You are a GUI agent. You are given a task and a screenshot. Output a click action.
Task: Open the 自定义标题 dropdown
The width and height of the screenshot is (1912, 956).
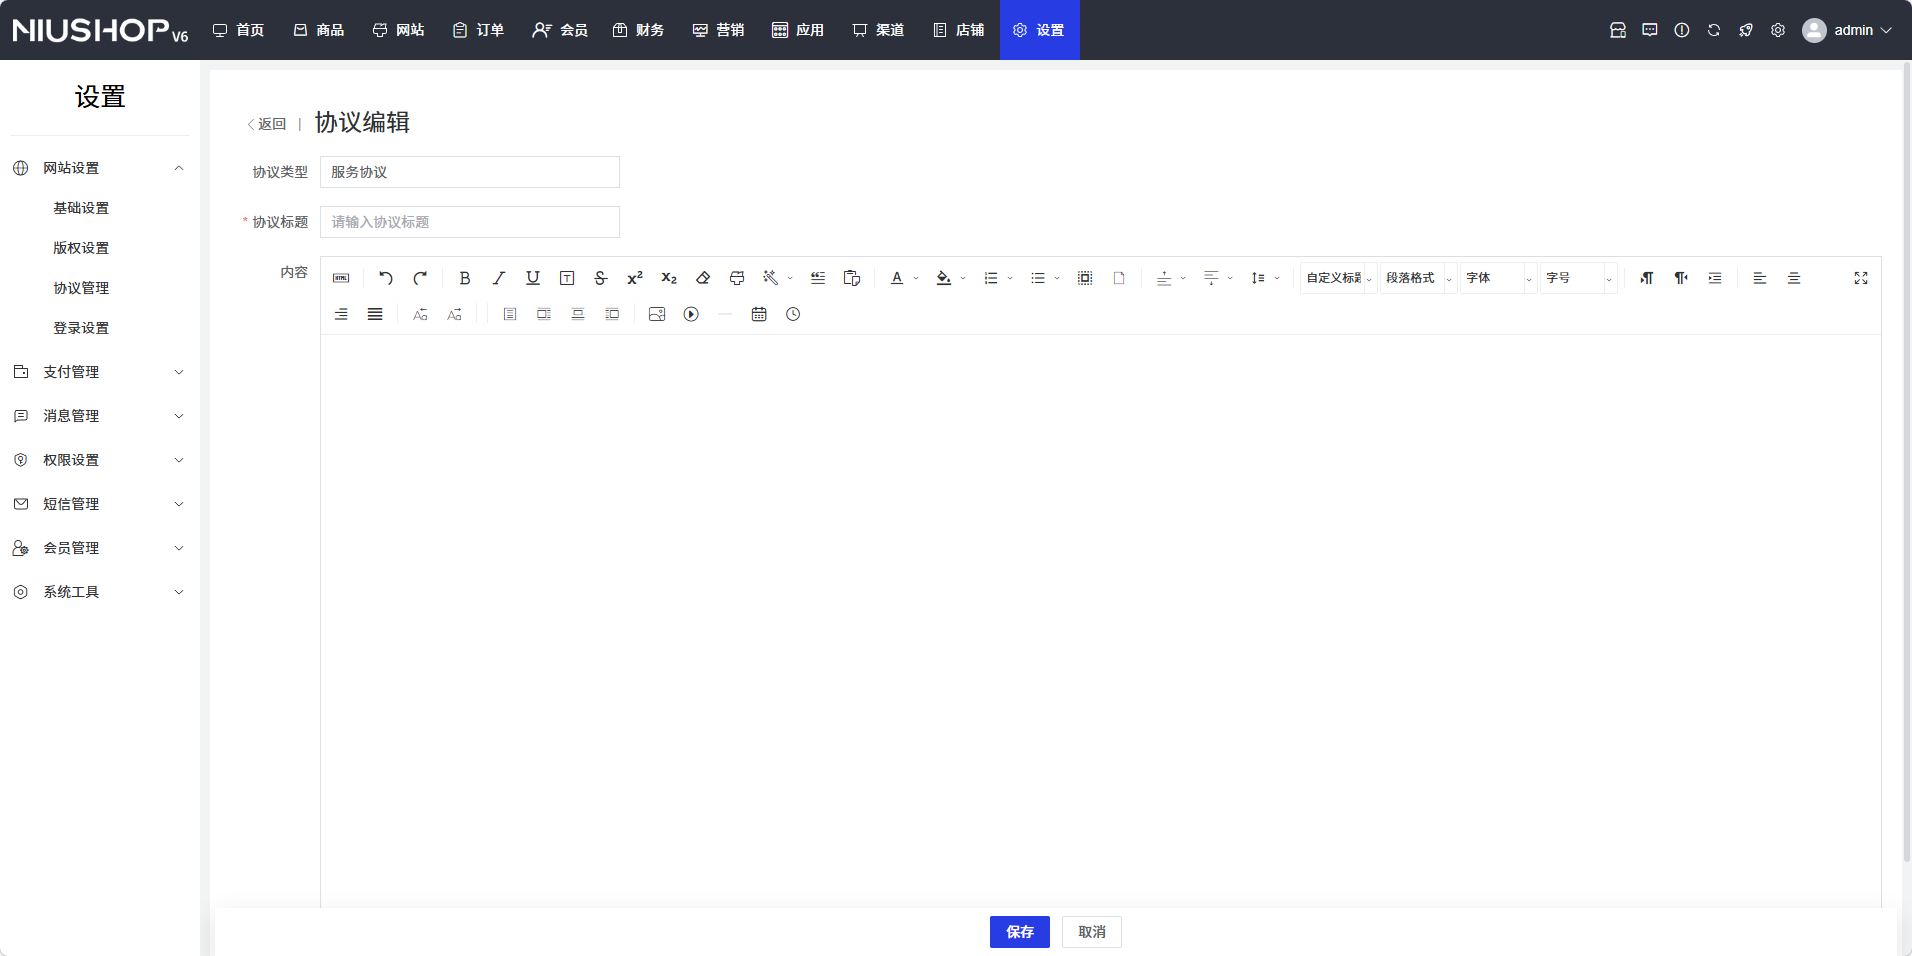pyautogui.click(x=1339, y=278)
